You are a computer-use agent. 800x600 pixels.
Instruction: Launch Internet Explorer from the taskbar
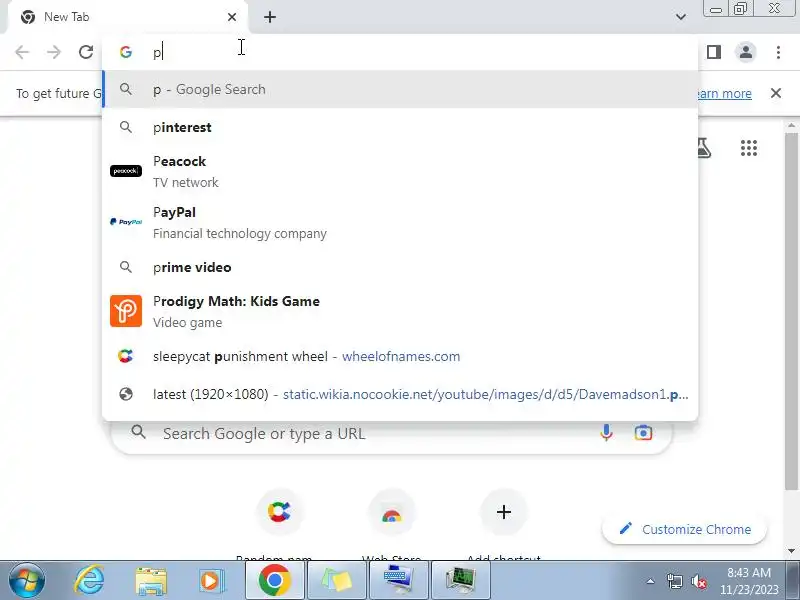(x=90, y=581)
